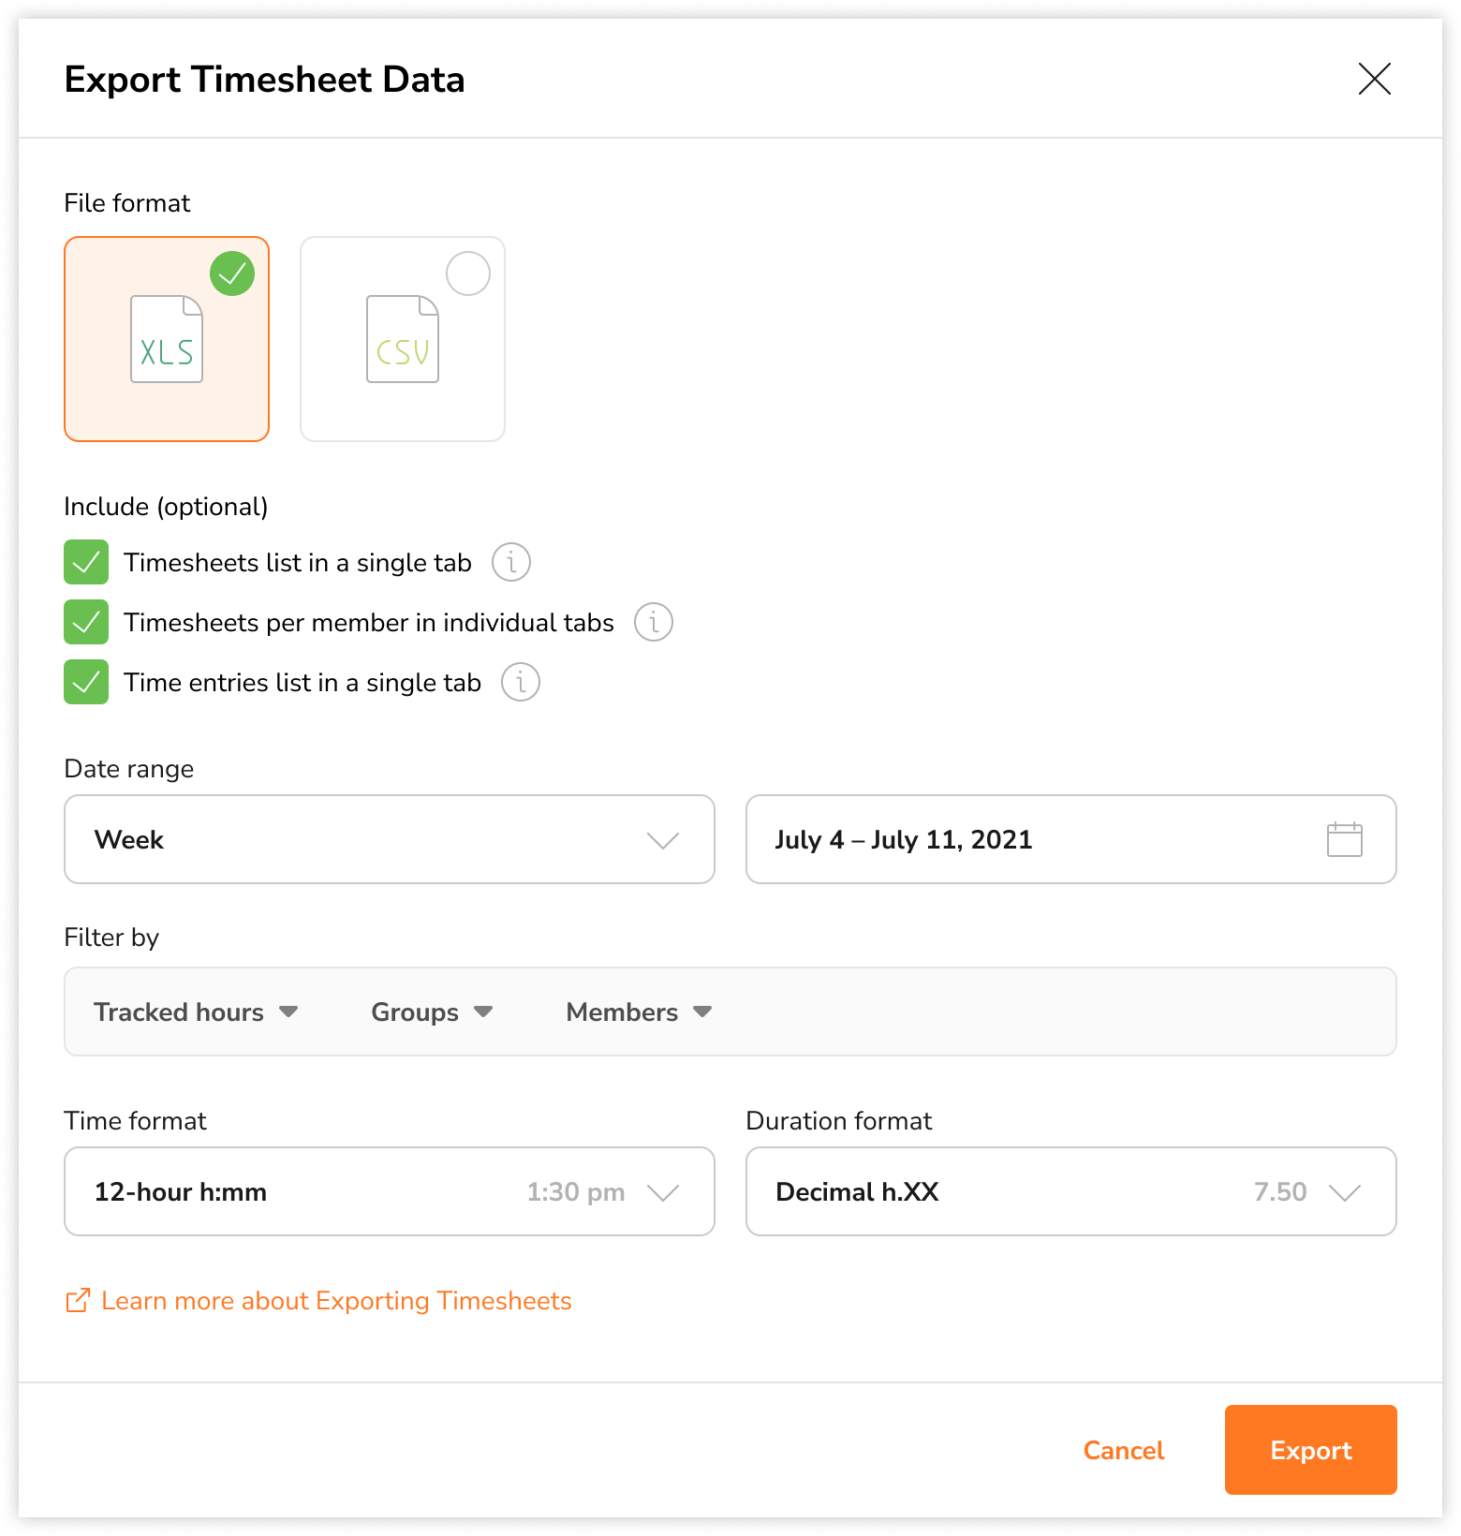Click the Cancel button

[1123, 1450]
